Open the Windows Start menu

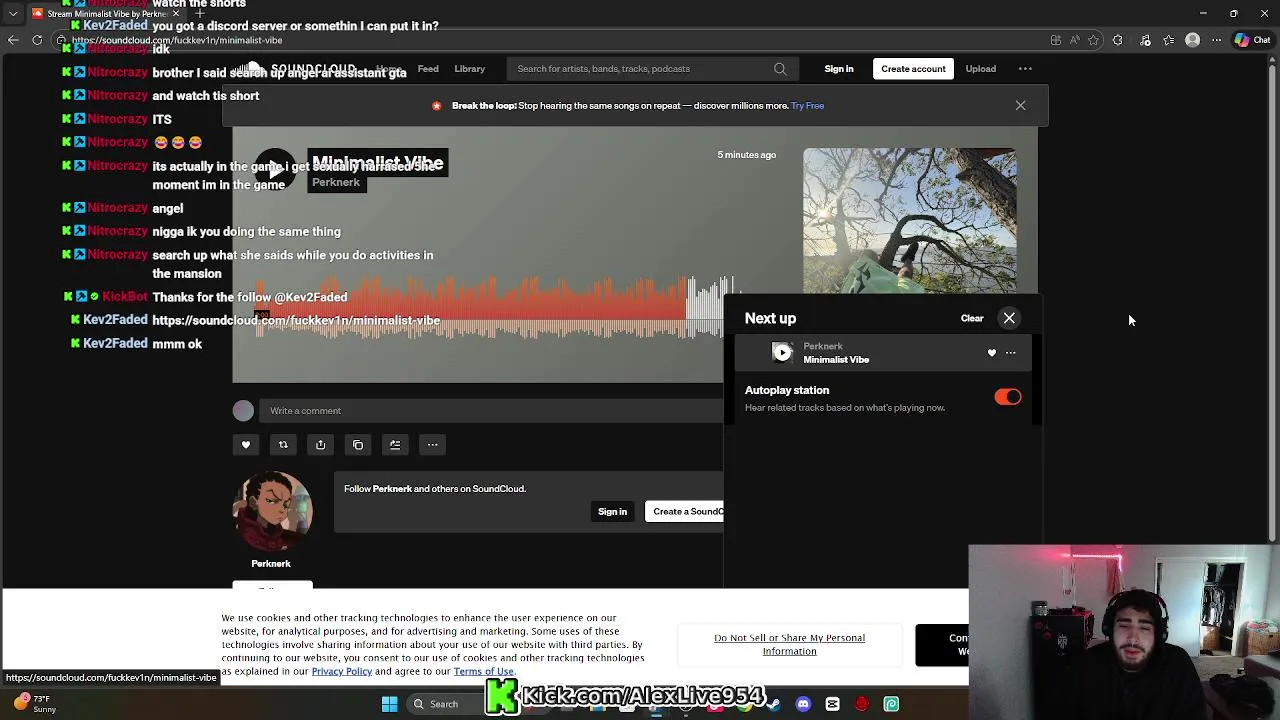tap(389, 704)
